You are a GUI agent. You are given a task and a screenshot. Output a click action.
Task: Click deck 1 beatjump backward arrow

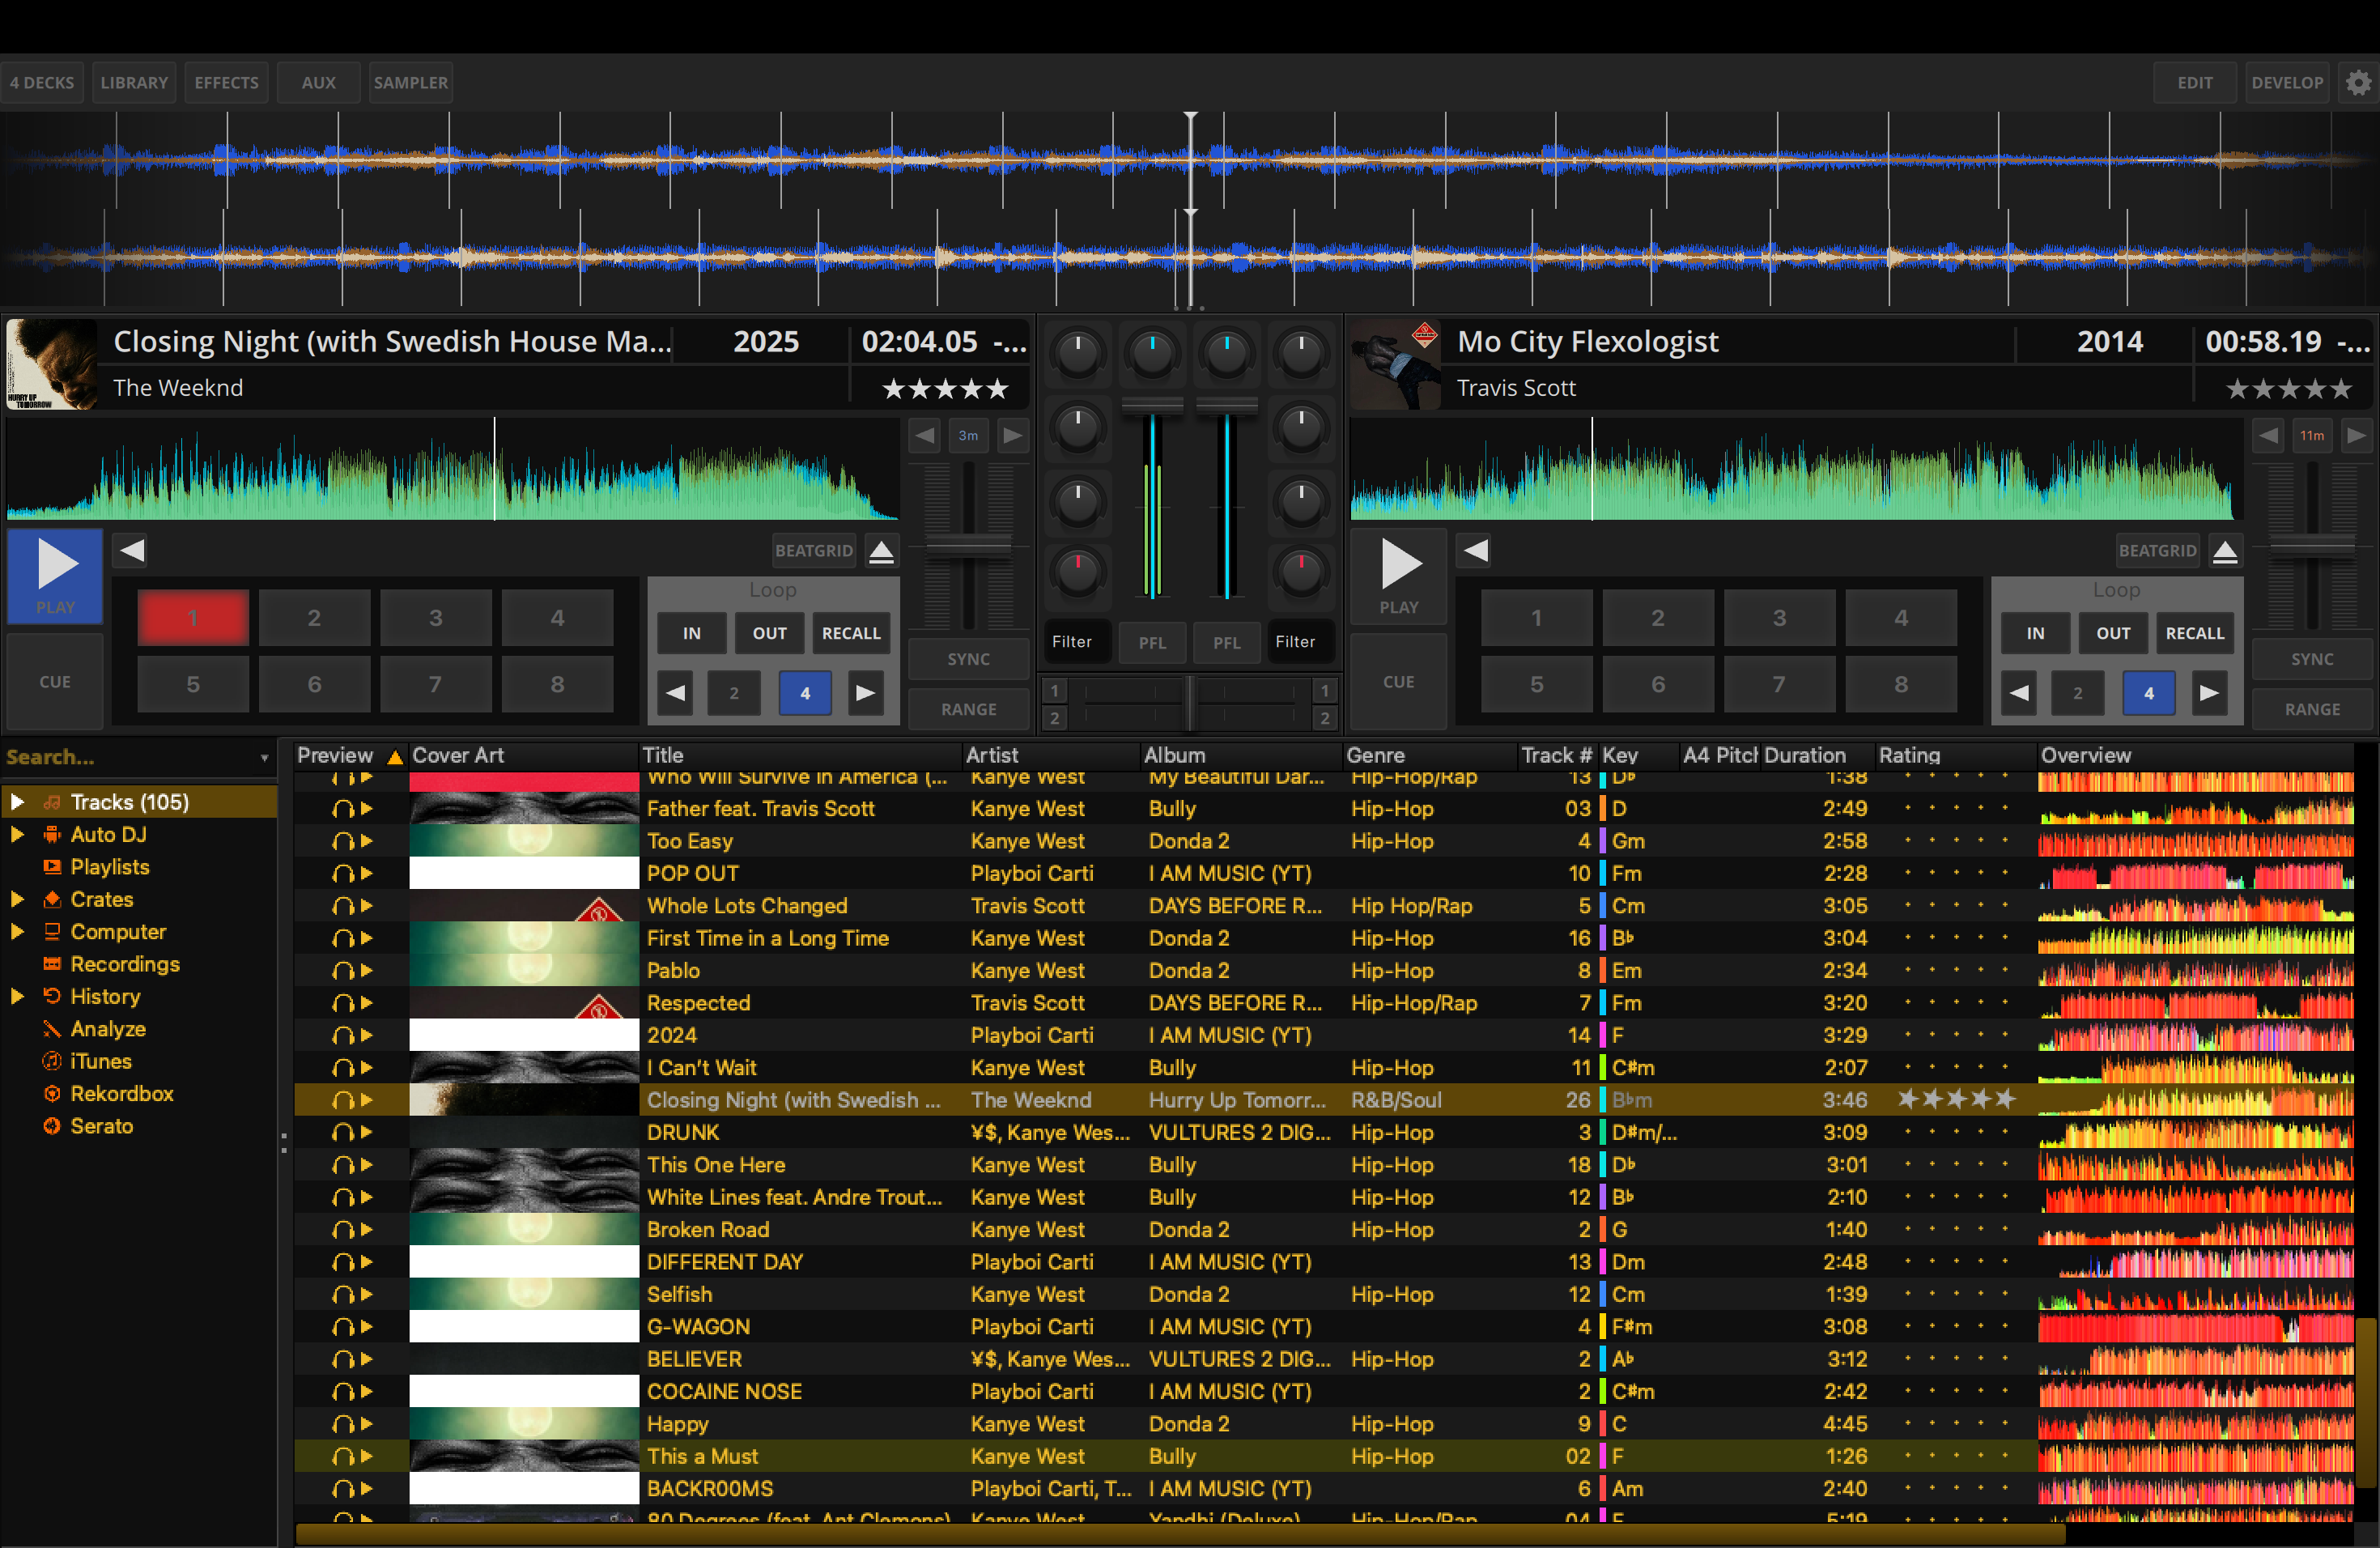pyautogui.click(x=924, y=436)
